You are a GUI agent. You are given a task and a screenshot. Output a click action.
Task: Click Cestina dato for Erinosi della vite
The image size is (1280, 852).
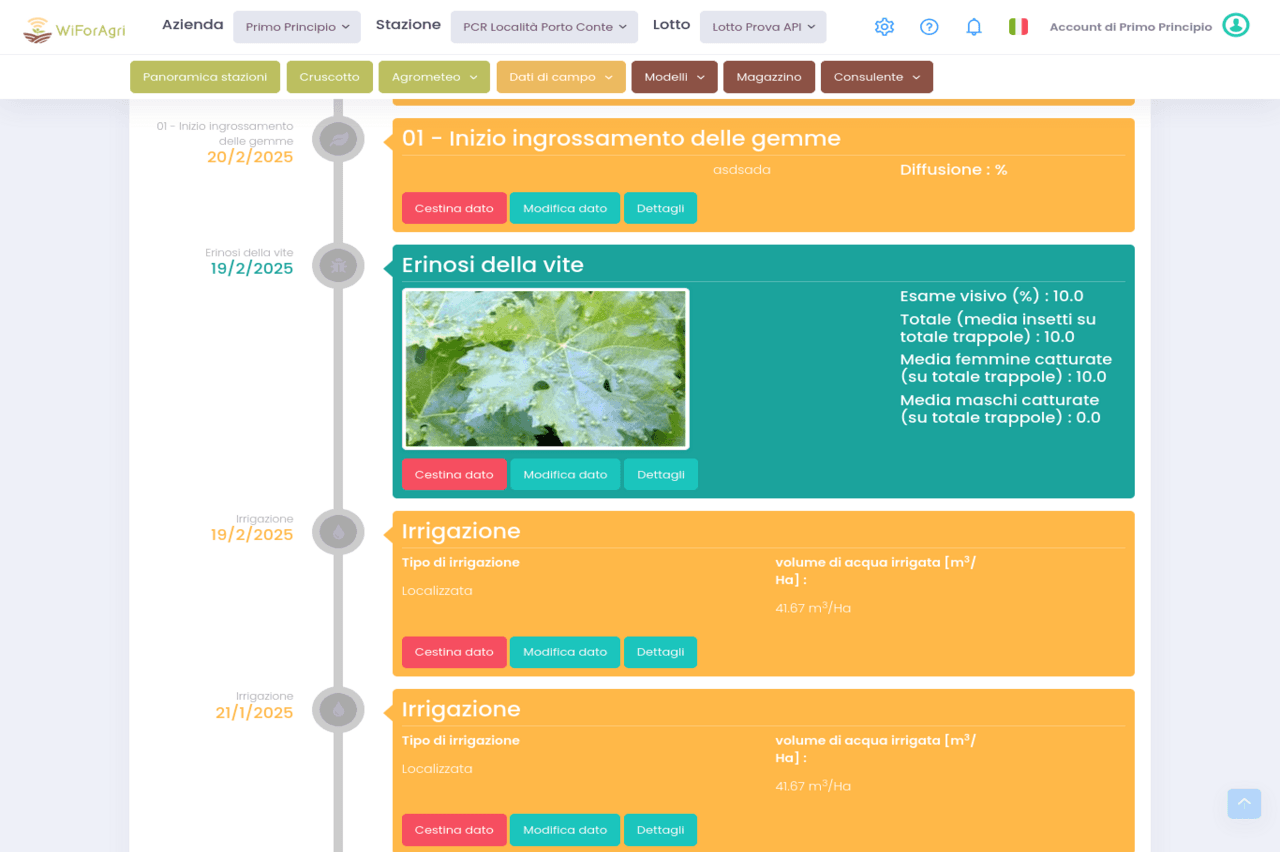454,474
